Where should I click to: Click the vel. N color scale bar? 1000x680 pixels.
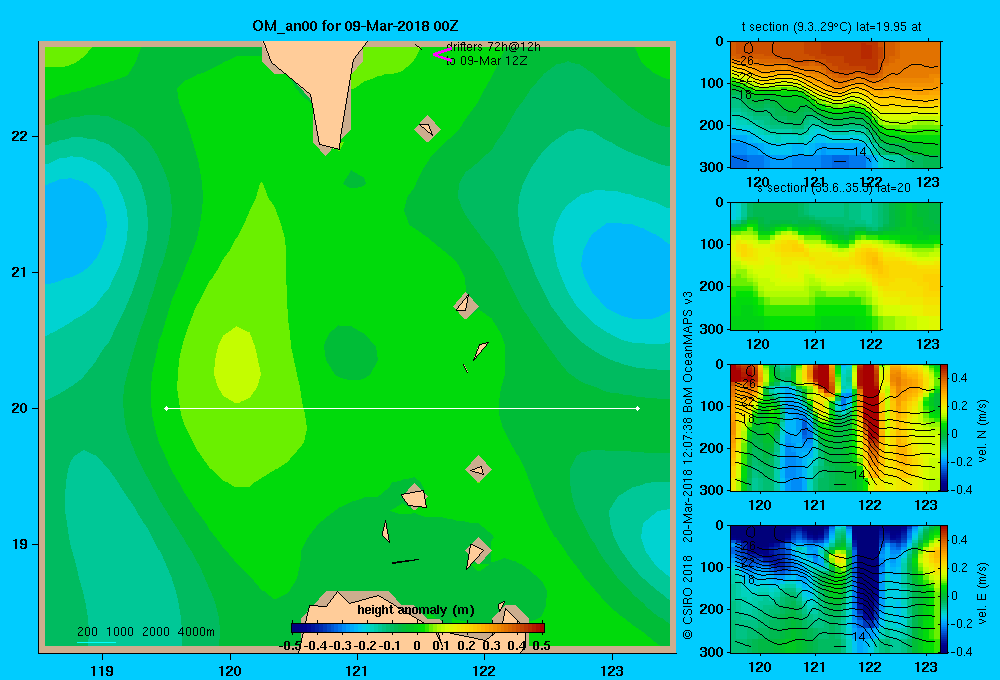pos(945,427)
